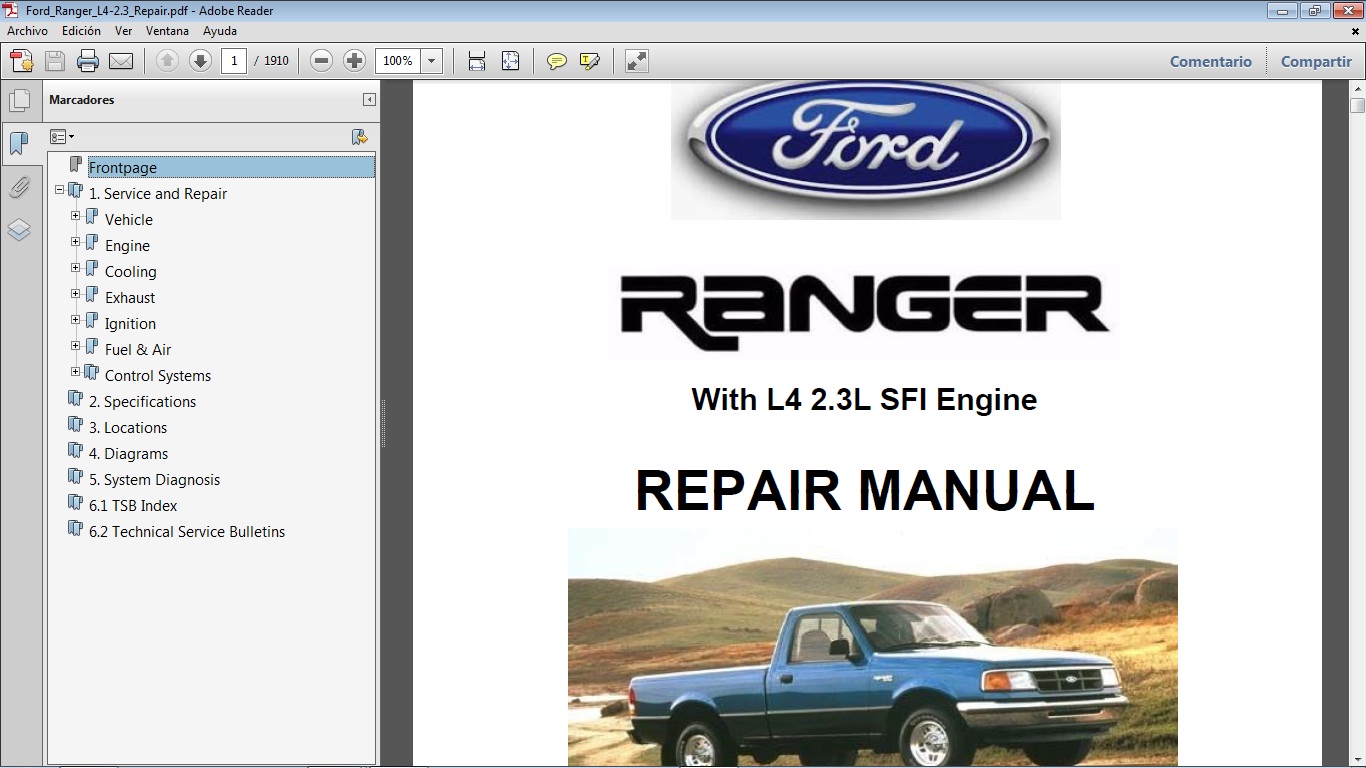The width and height of the screenshot is (1366, 768).
Task: Go to previous page arrow
Action: point(168,61)
